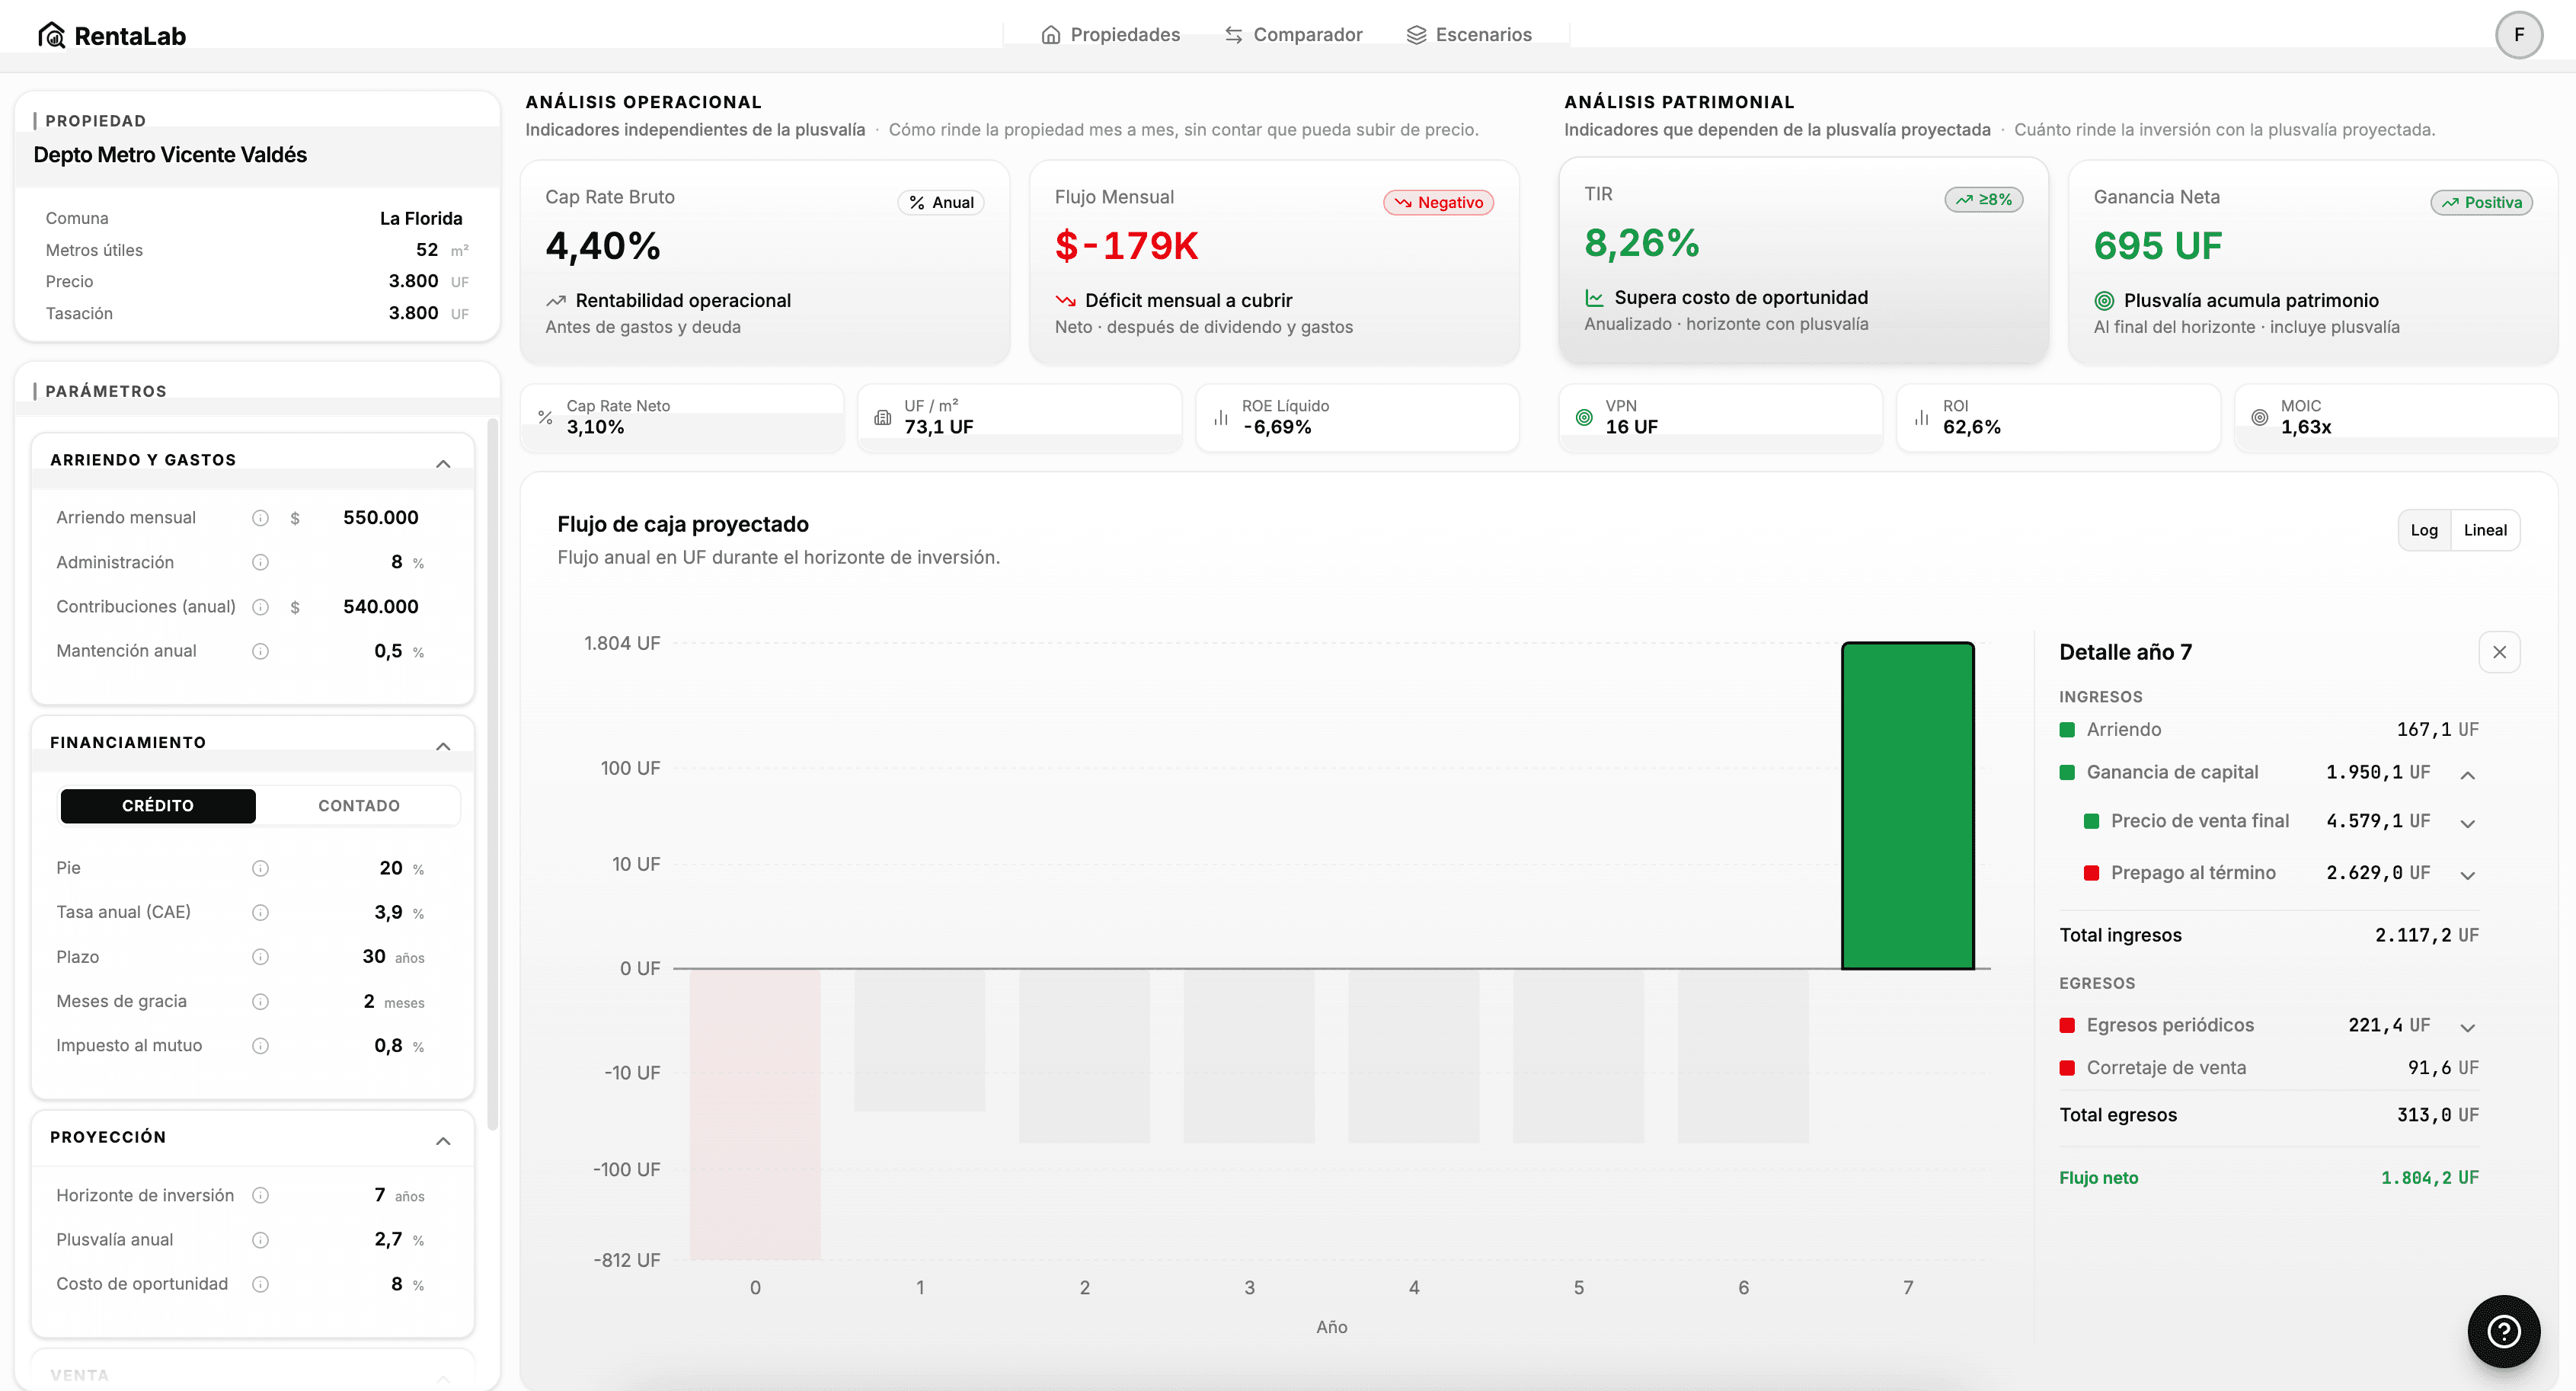Screen dimensions: 2576x1391
Task: Click property title Depto Metro Vicente Valdés
Action: [x=170, y=155]
